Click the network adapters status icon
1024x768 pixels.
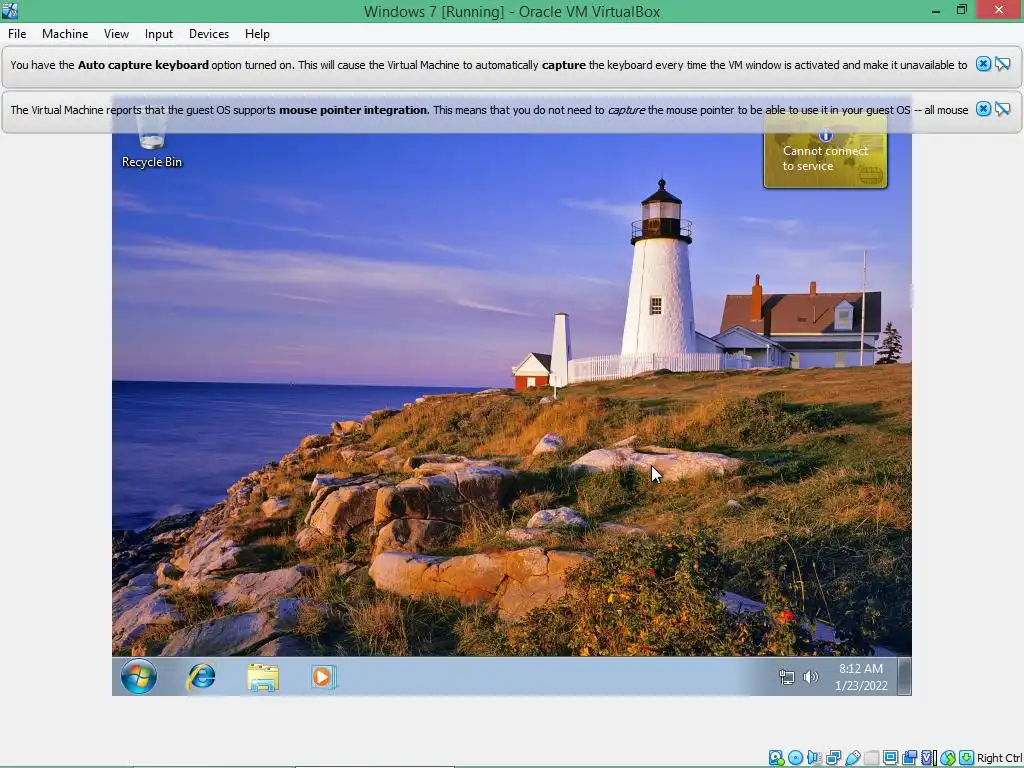(x=833, y=758)
